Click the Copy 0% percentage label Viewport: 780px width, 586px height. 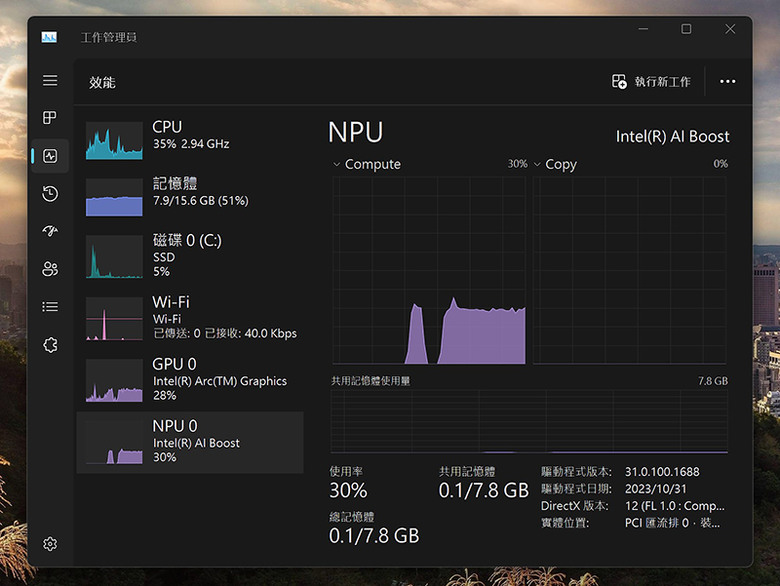tap(721, 164)
